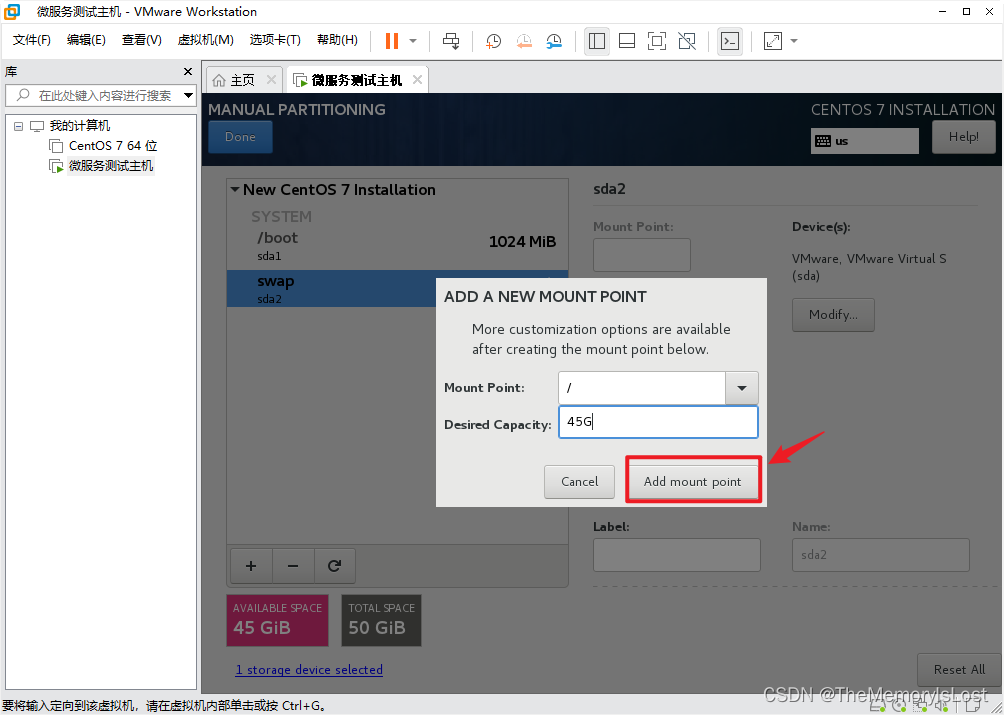Toggle the thumbnail bar view icon
The width and height of the screenshot is (1004, 715).
click(x=627, y=41)
